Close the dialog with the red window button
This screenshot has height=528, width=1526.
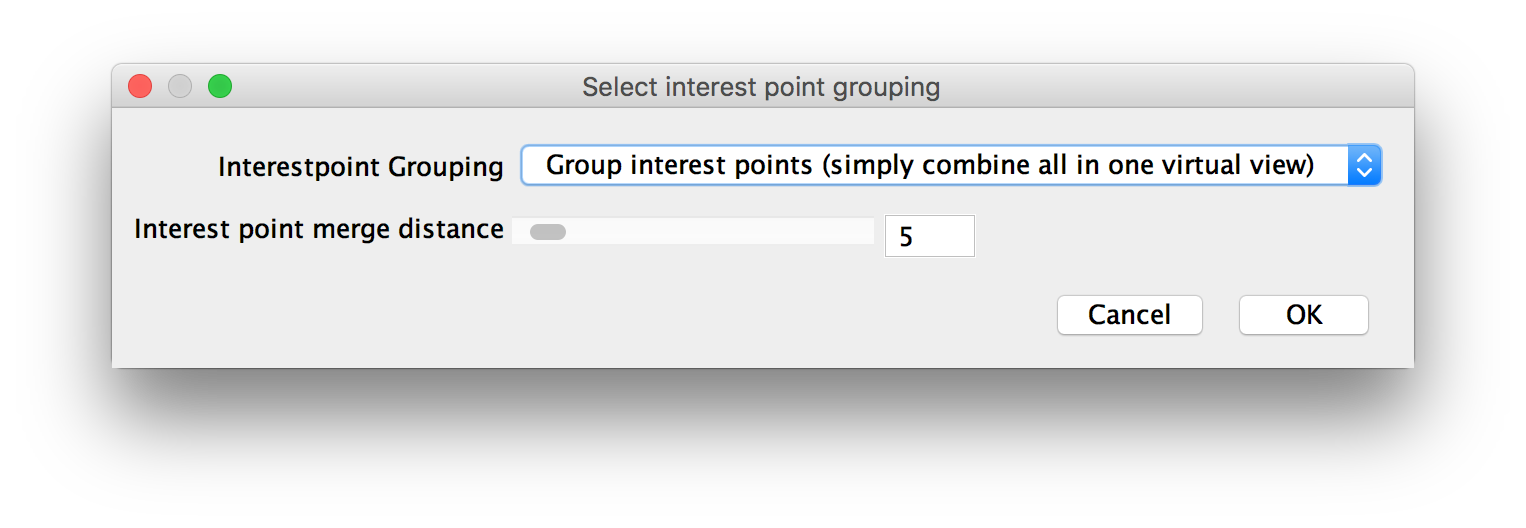[140, 87]
